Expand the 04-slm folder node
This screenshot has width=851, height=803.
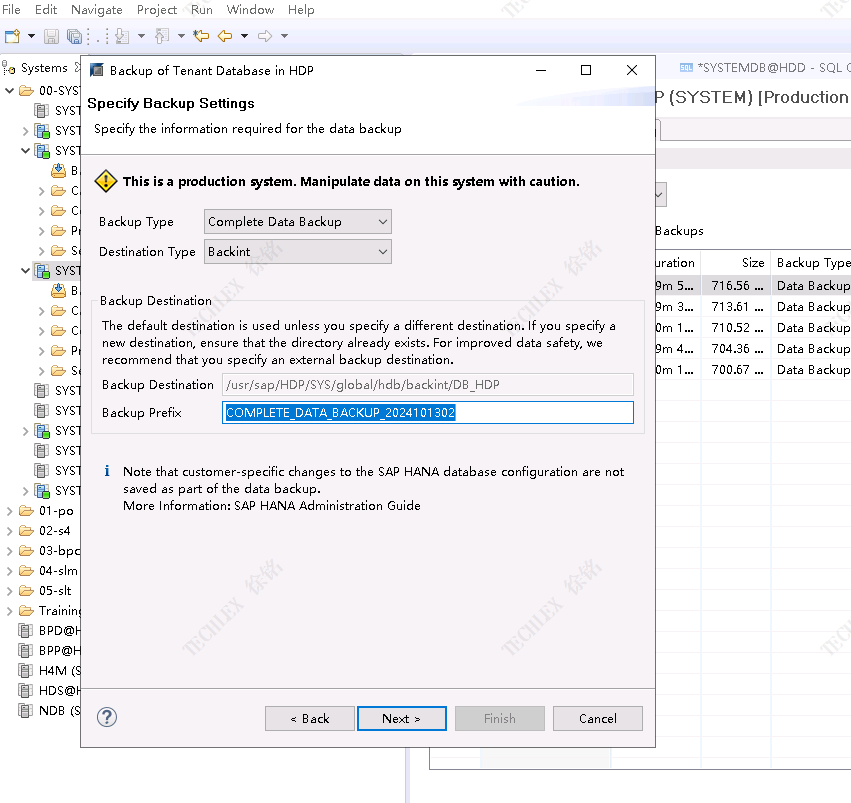click(10, 571)
